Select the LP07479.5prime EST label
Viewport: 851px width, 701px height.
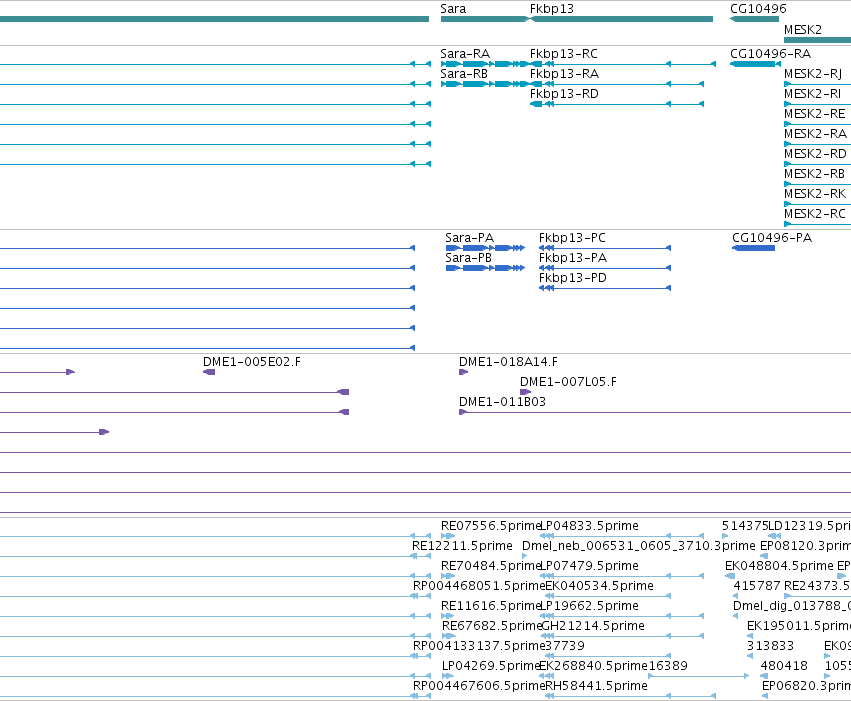590,566
